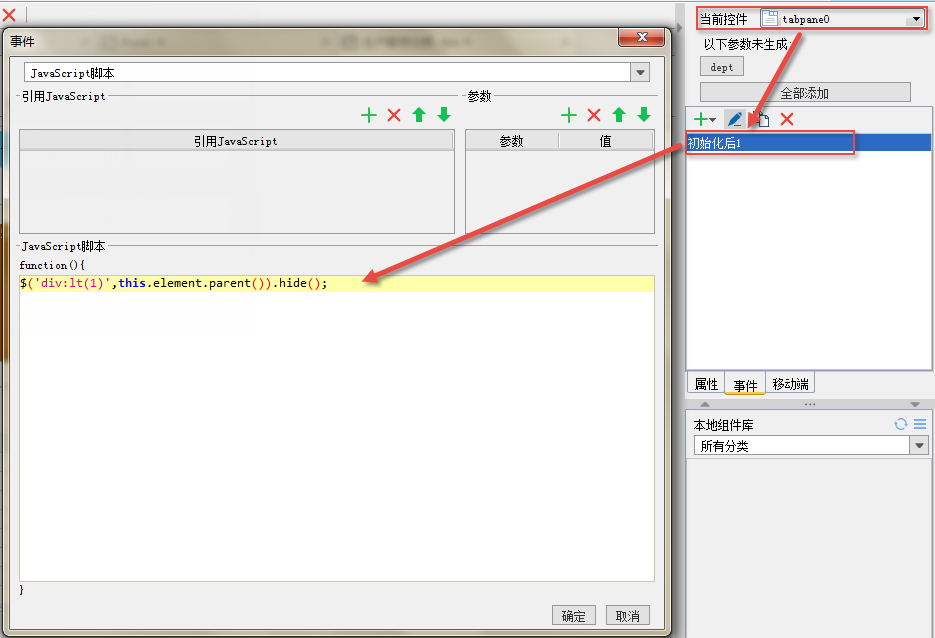Click the 本地组件库 label
This screenshot has width=935, height=638.
pyautogui.click(x=723, y=425)
